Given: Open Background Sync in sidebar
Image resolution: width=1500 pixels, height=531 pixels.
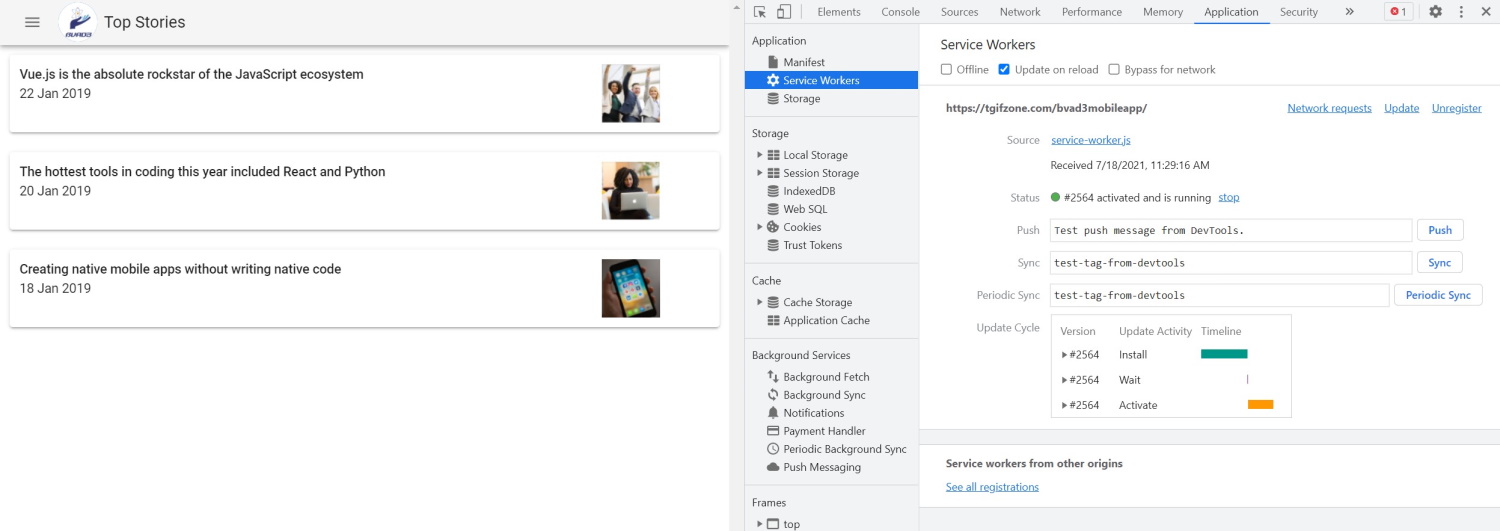Looking at the screenshot, I should click(x=824, y=395).
